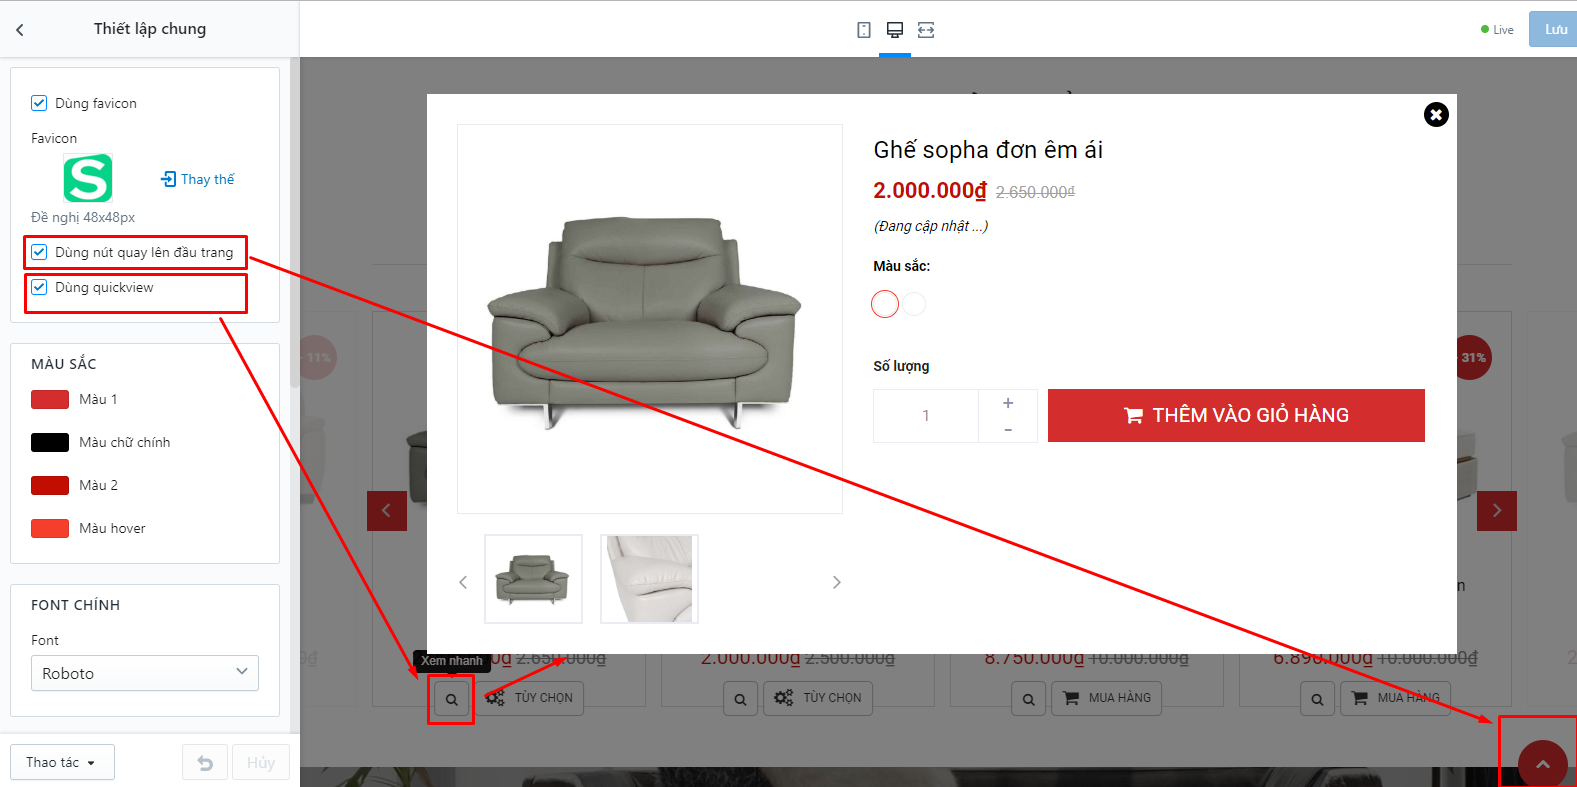
Task: Open Màu chữ chính color swatch
Action: pyautogui.click(x=50, y=442)
